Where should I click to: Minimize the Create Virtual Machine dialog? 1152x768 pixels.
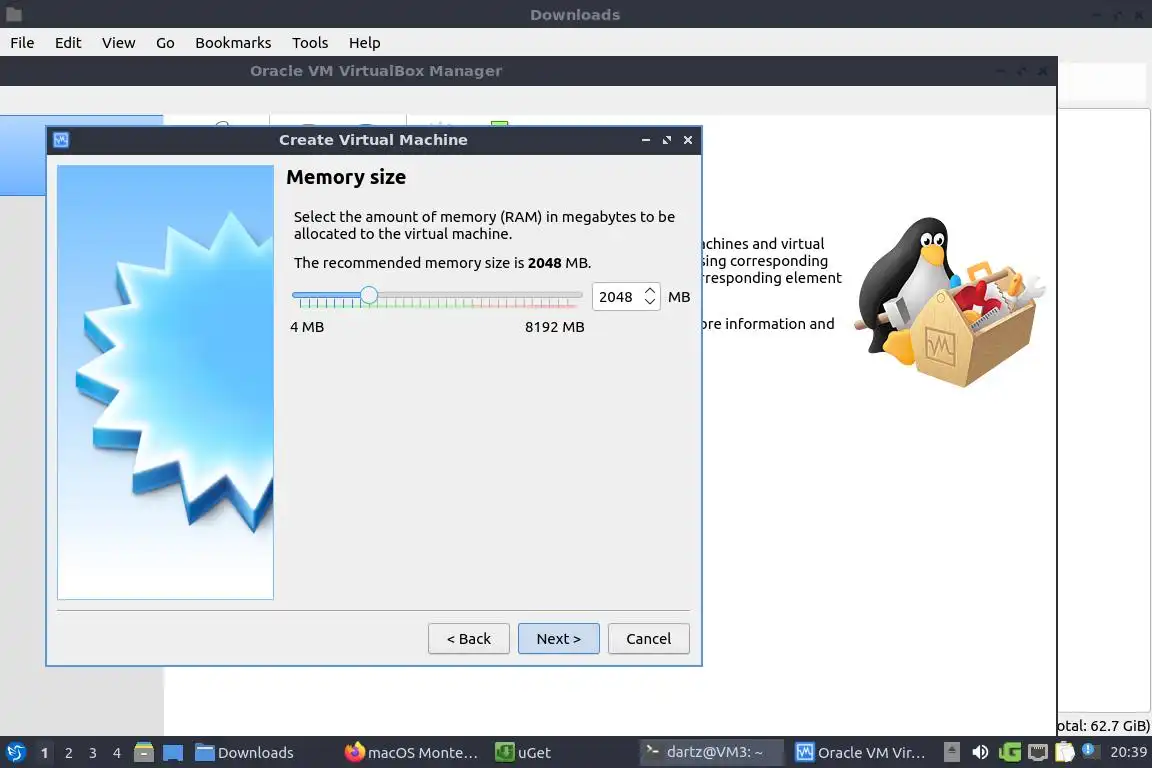(x=646, y=140)
